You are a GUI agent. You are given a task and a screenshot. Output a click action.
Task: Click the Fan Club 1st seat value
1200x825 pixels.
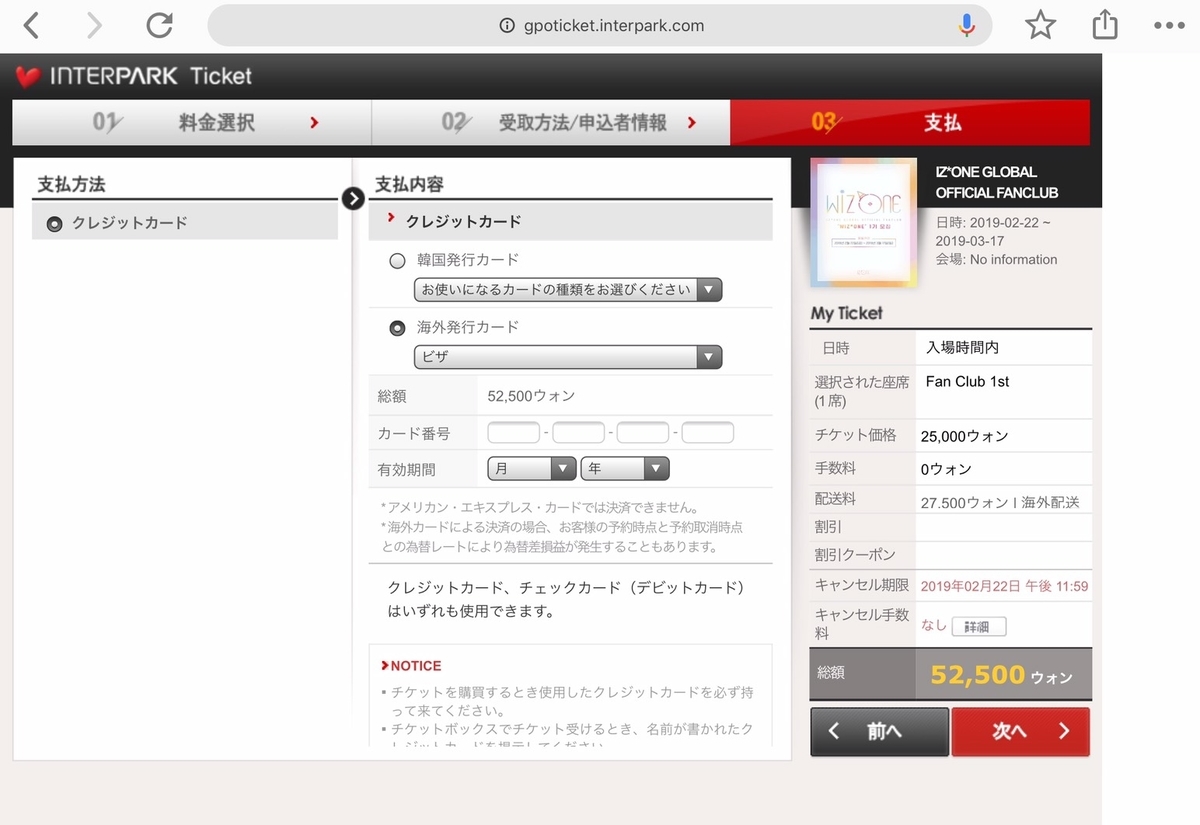coord(968,382)
